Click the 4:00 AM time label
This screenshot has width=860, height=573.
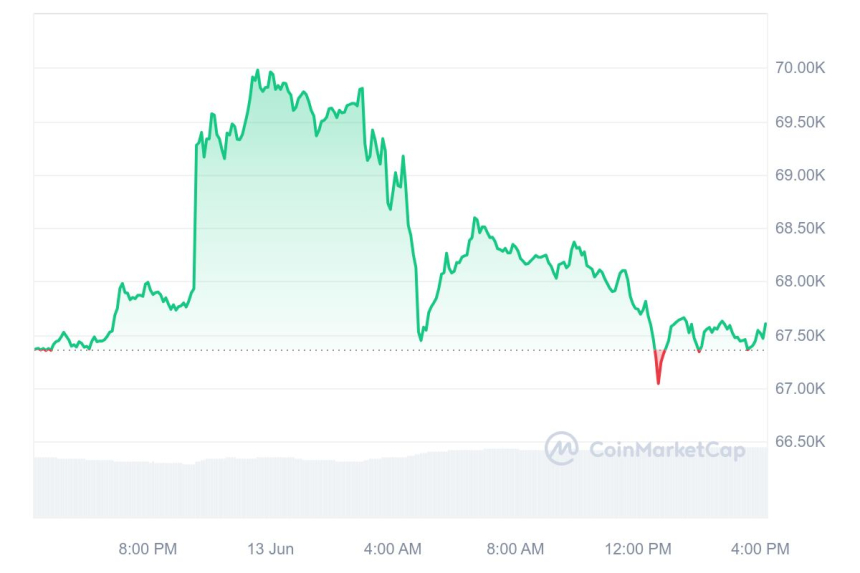393,549
